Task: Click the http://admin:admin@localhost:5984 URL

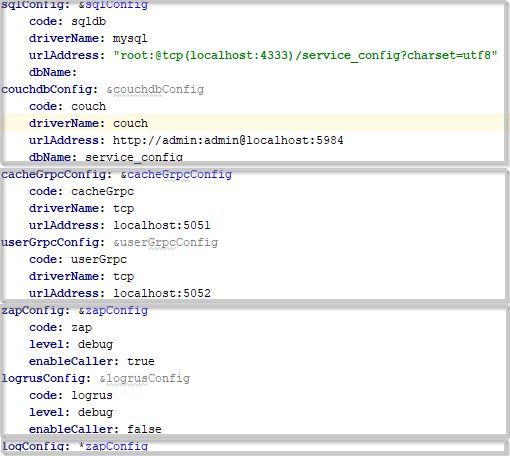Action: pyautogui.click(x=228, y=140)
